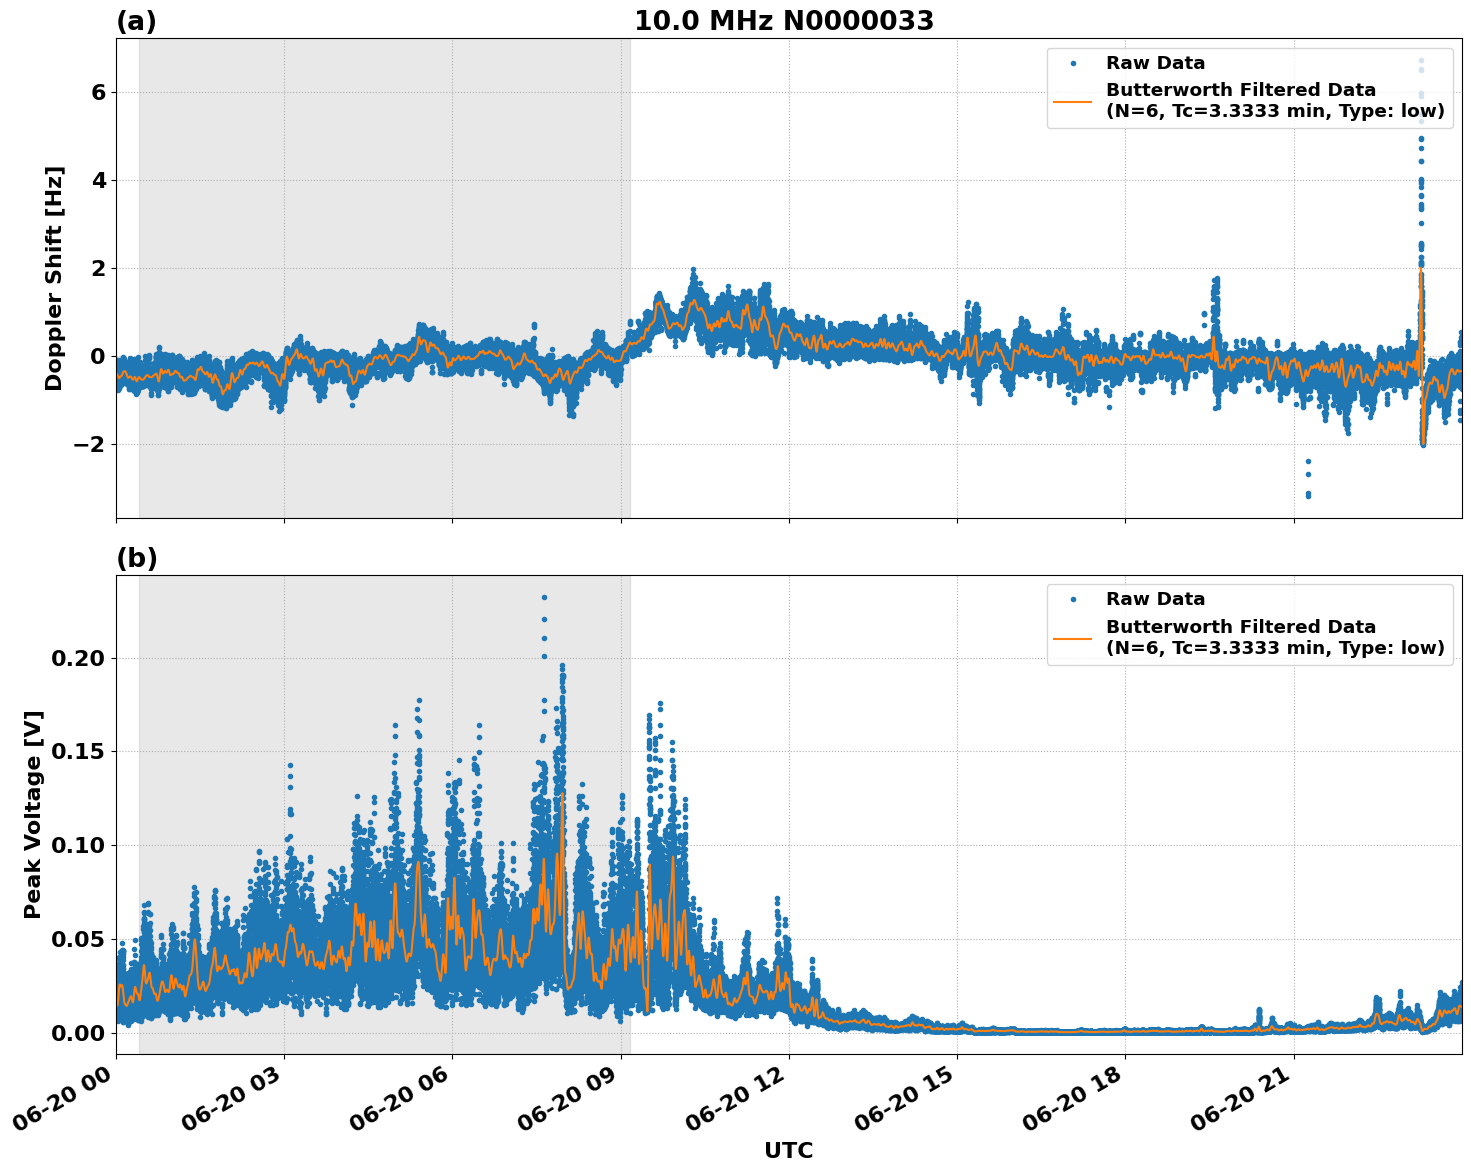Click the title "10.0 MHz N0000033"
This screenshot has height=1172, width=1471.
(x=785, y=20)
